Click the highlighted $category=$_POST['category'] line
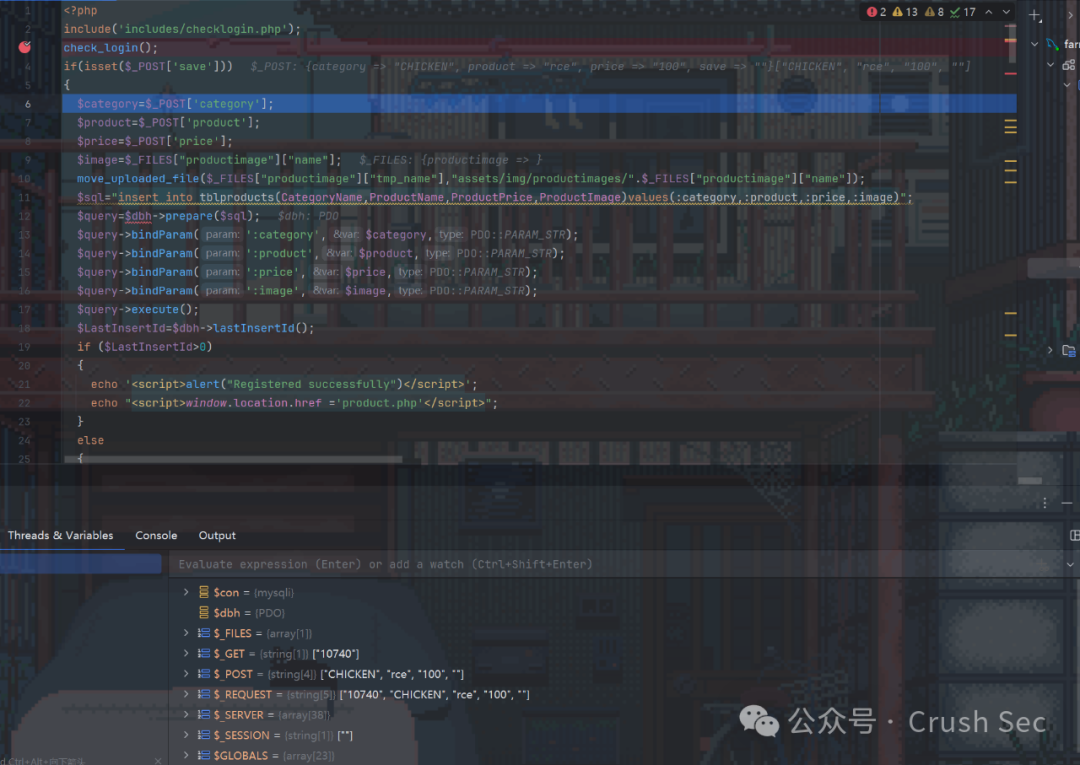The width and height of the screenshot is (1080, 765). (x=539, y=103)
